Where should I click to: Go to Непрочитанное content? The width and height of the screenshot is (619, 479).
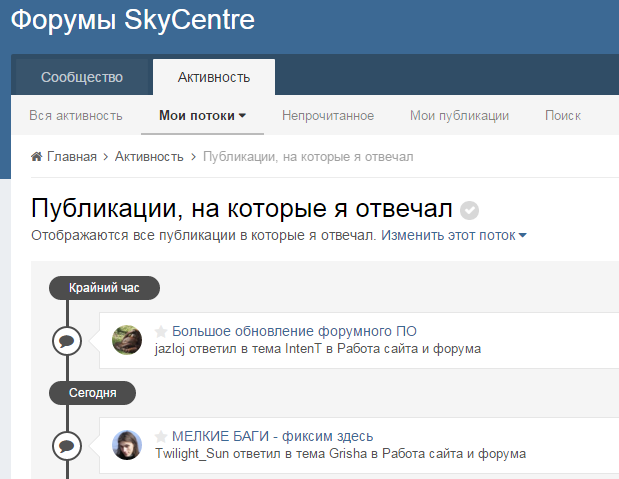[328, 115]
